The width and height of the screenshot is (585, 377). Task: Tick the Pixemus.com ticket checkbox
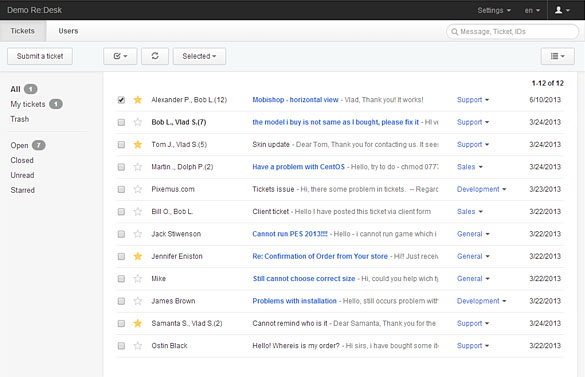[x=121, y=189]
